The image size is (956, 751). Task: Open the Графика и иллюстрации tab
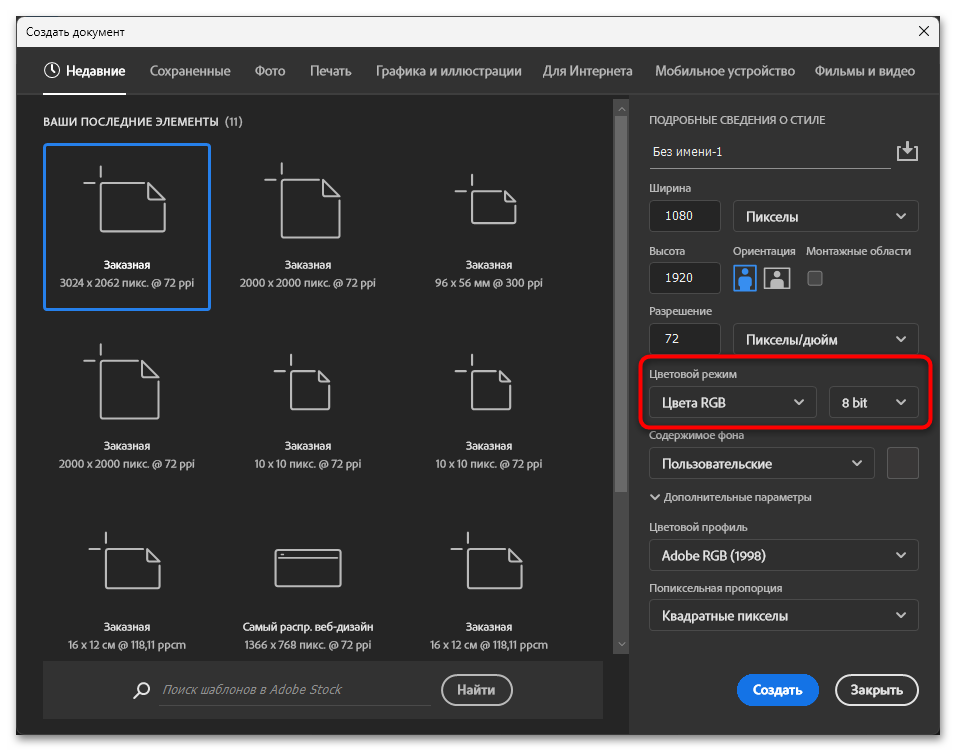[x=449, y=71]
